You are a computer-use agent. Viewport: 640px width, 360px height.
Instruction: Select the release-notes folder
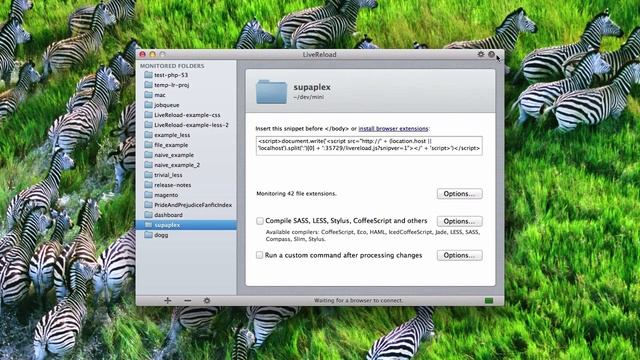pyautogui.click(x=186, y=185)
